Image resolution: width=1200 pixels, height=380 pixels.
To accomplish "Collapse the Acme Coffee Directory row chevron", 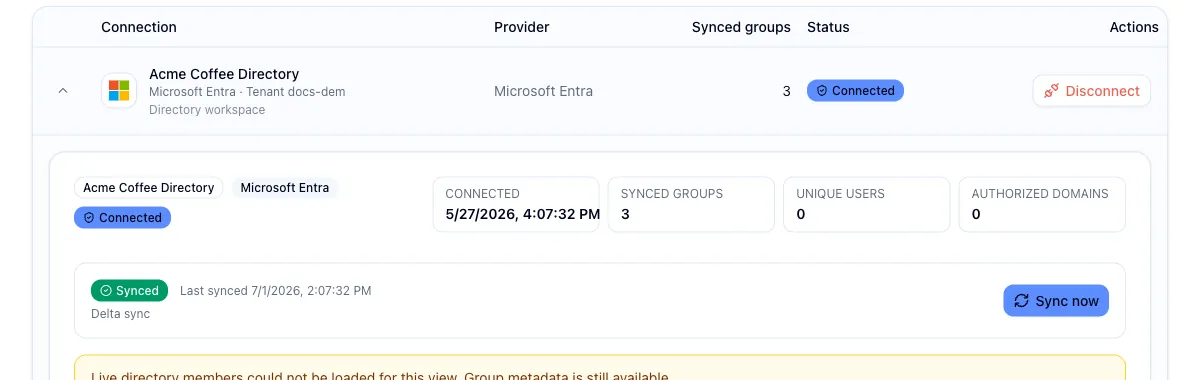I will (x=63, y=91).
